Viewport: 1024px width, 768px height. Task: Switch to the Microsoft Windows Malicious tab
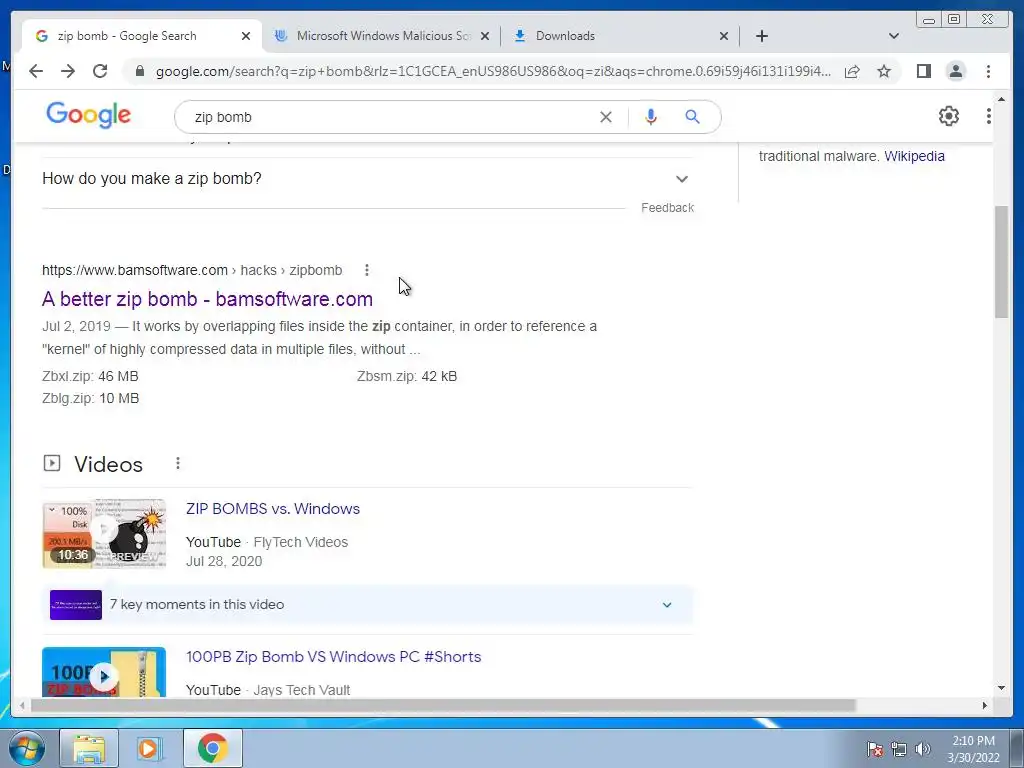[x=382, y=36]
